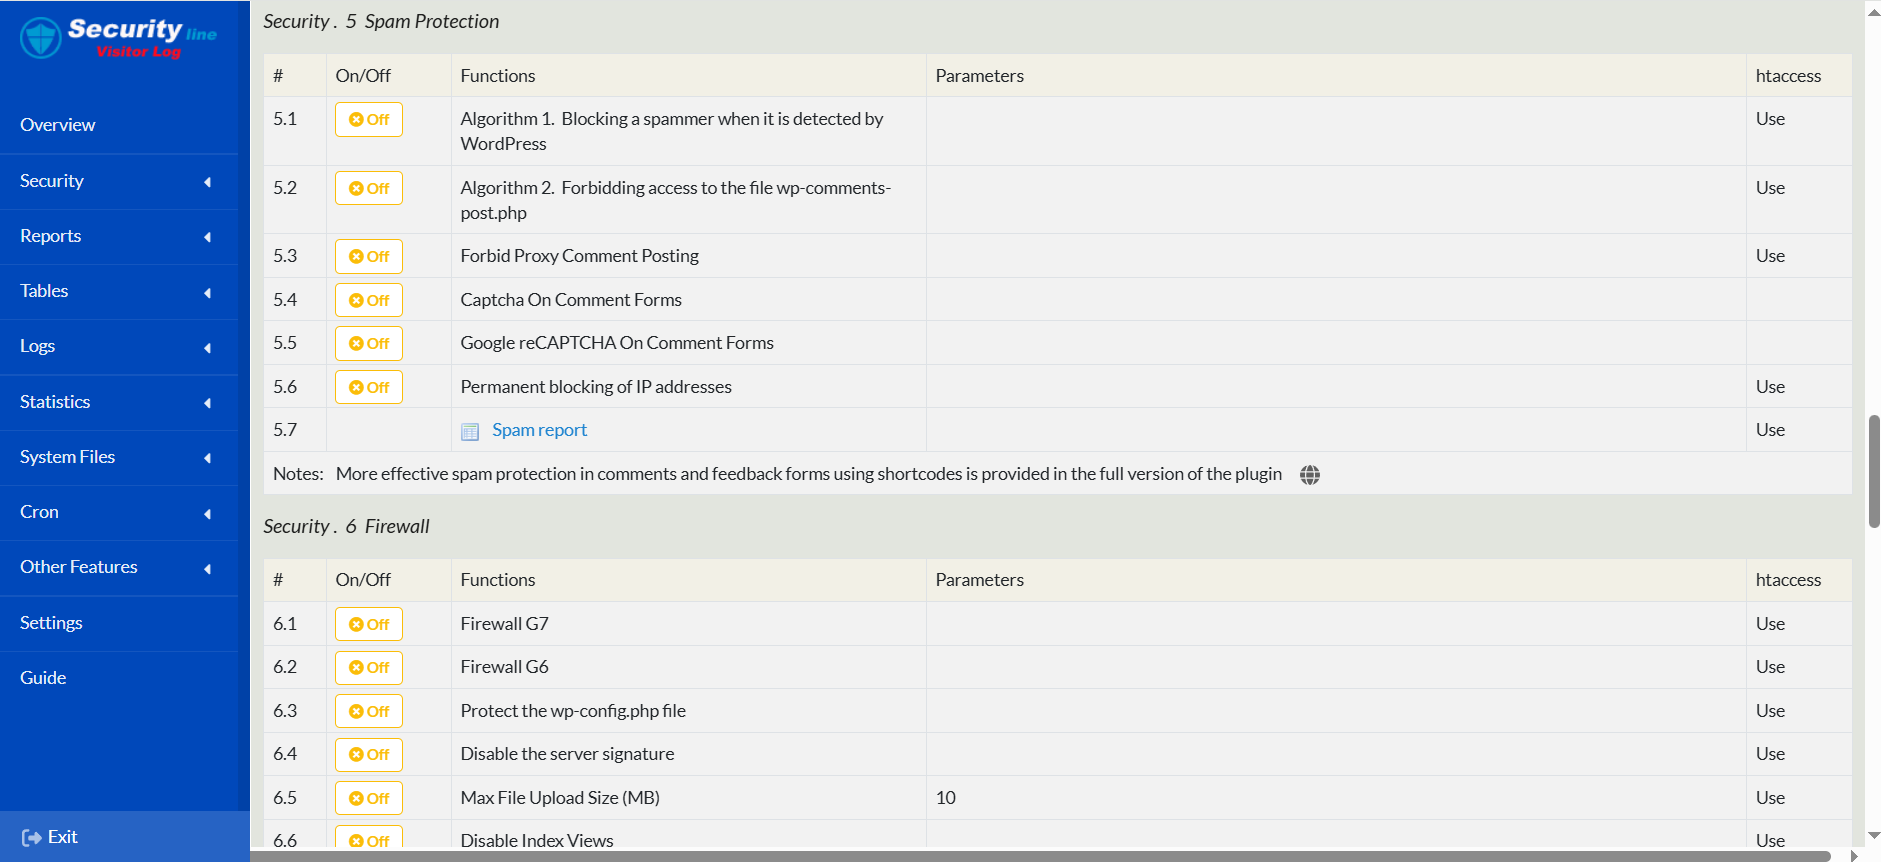Switch on Permanent blocking of IP addresses
The width and height of the screenshot is (1881, 862).
point(369,388)
